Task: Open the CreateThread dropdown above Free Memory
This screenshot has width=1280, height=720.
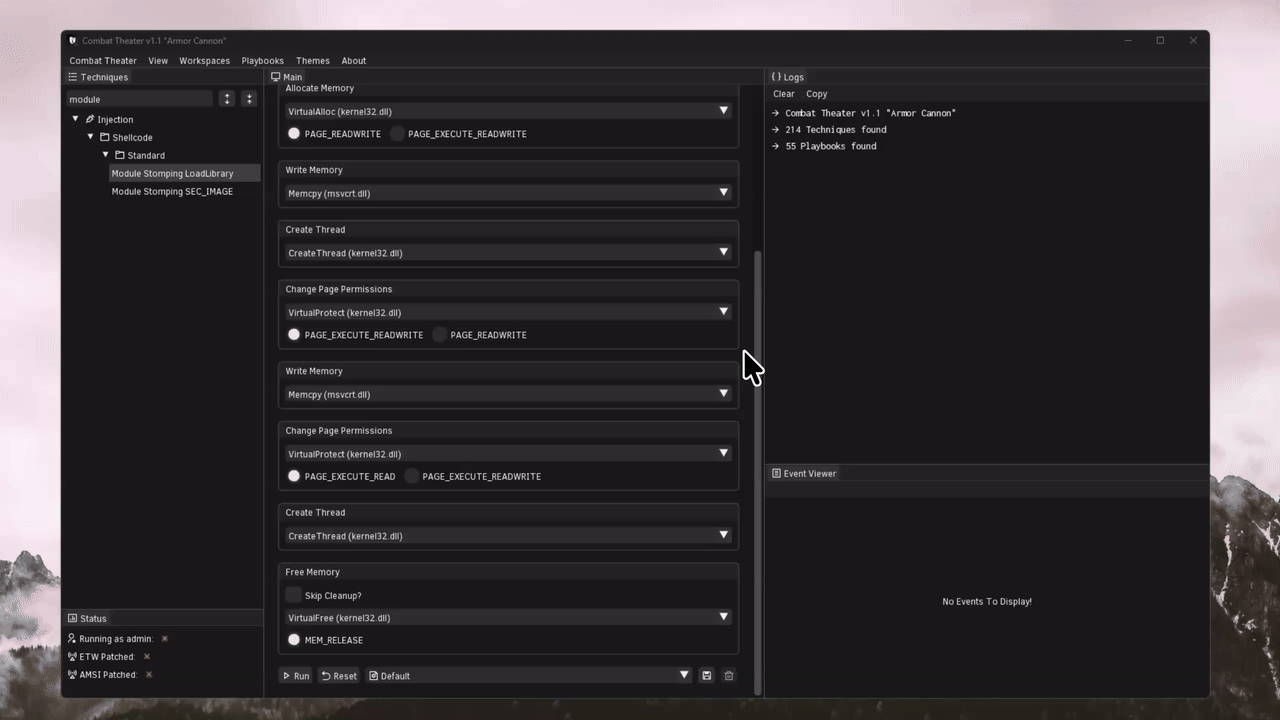Action: point(508,536)
